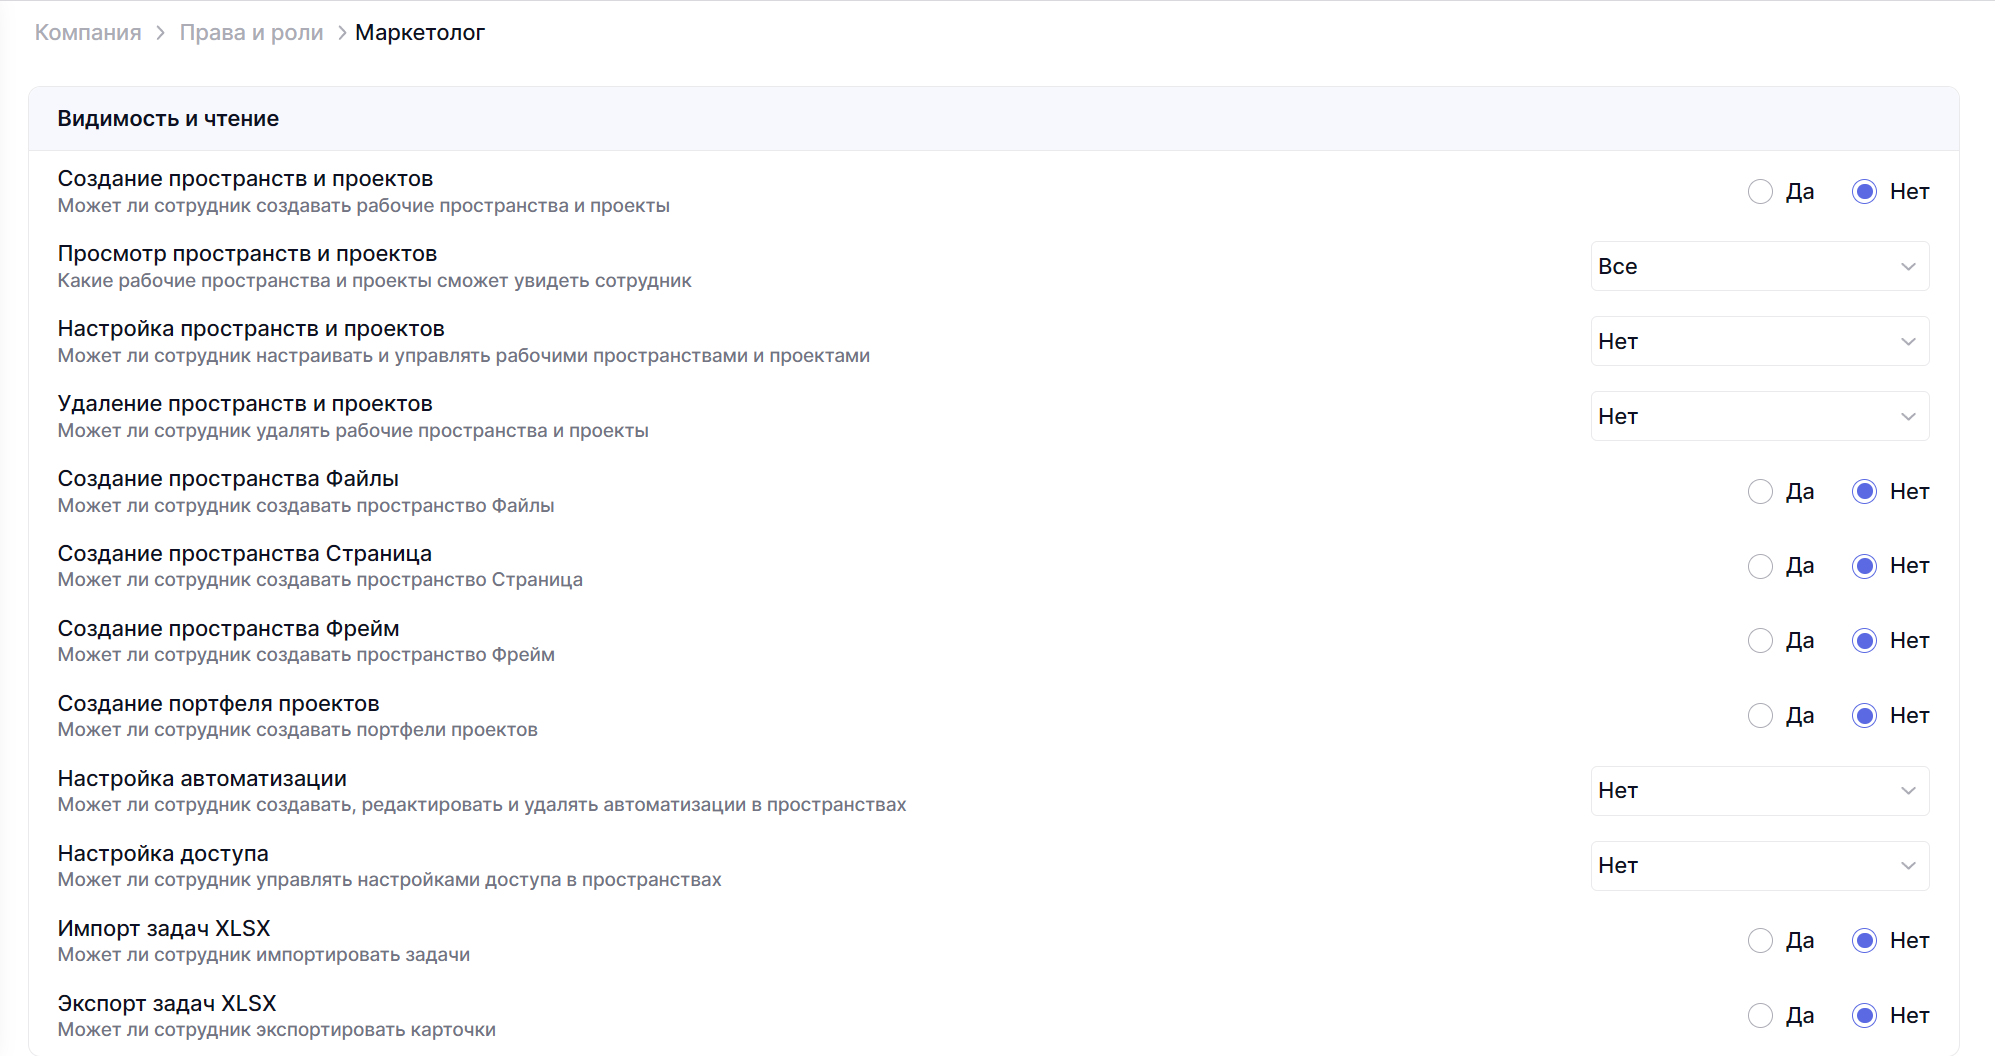Select Нет for Импорт задач XLSX

coord(1864,941)
